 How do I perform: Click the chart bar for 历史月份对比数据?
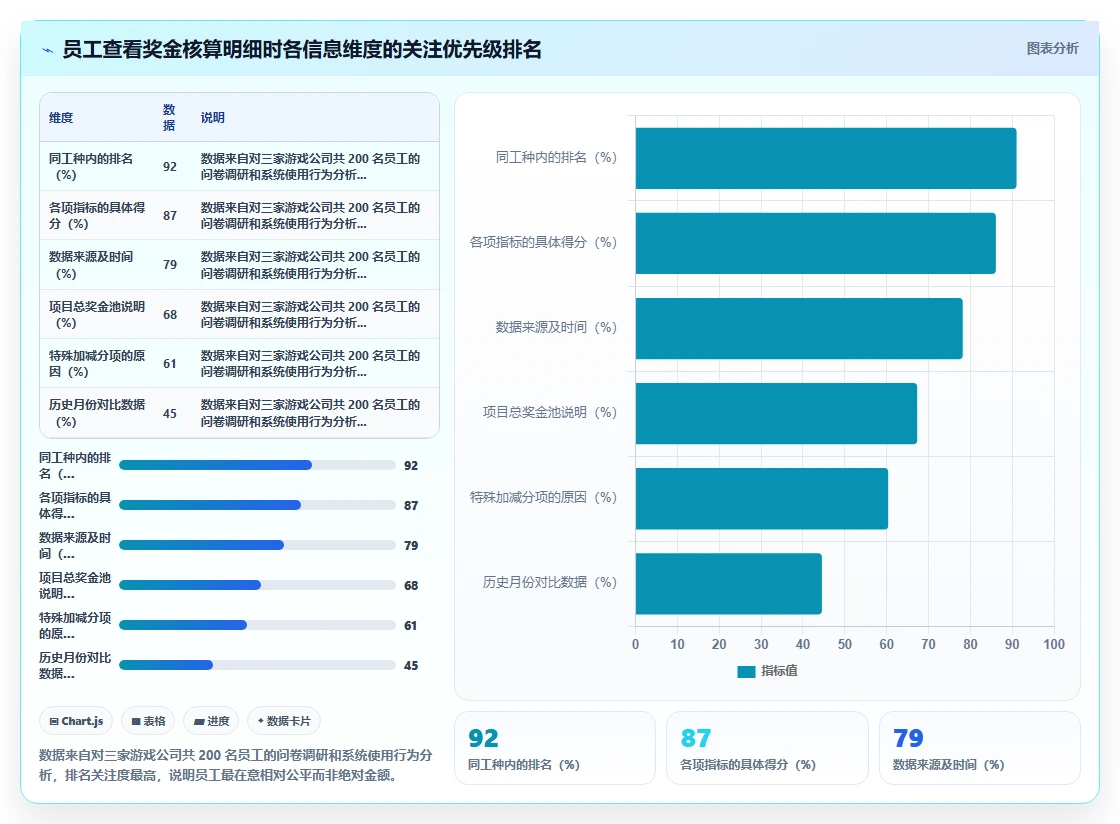tap(729, 583)
